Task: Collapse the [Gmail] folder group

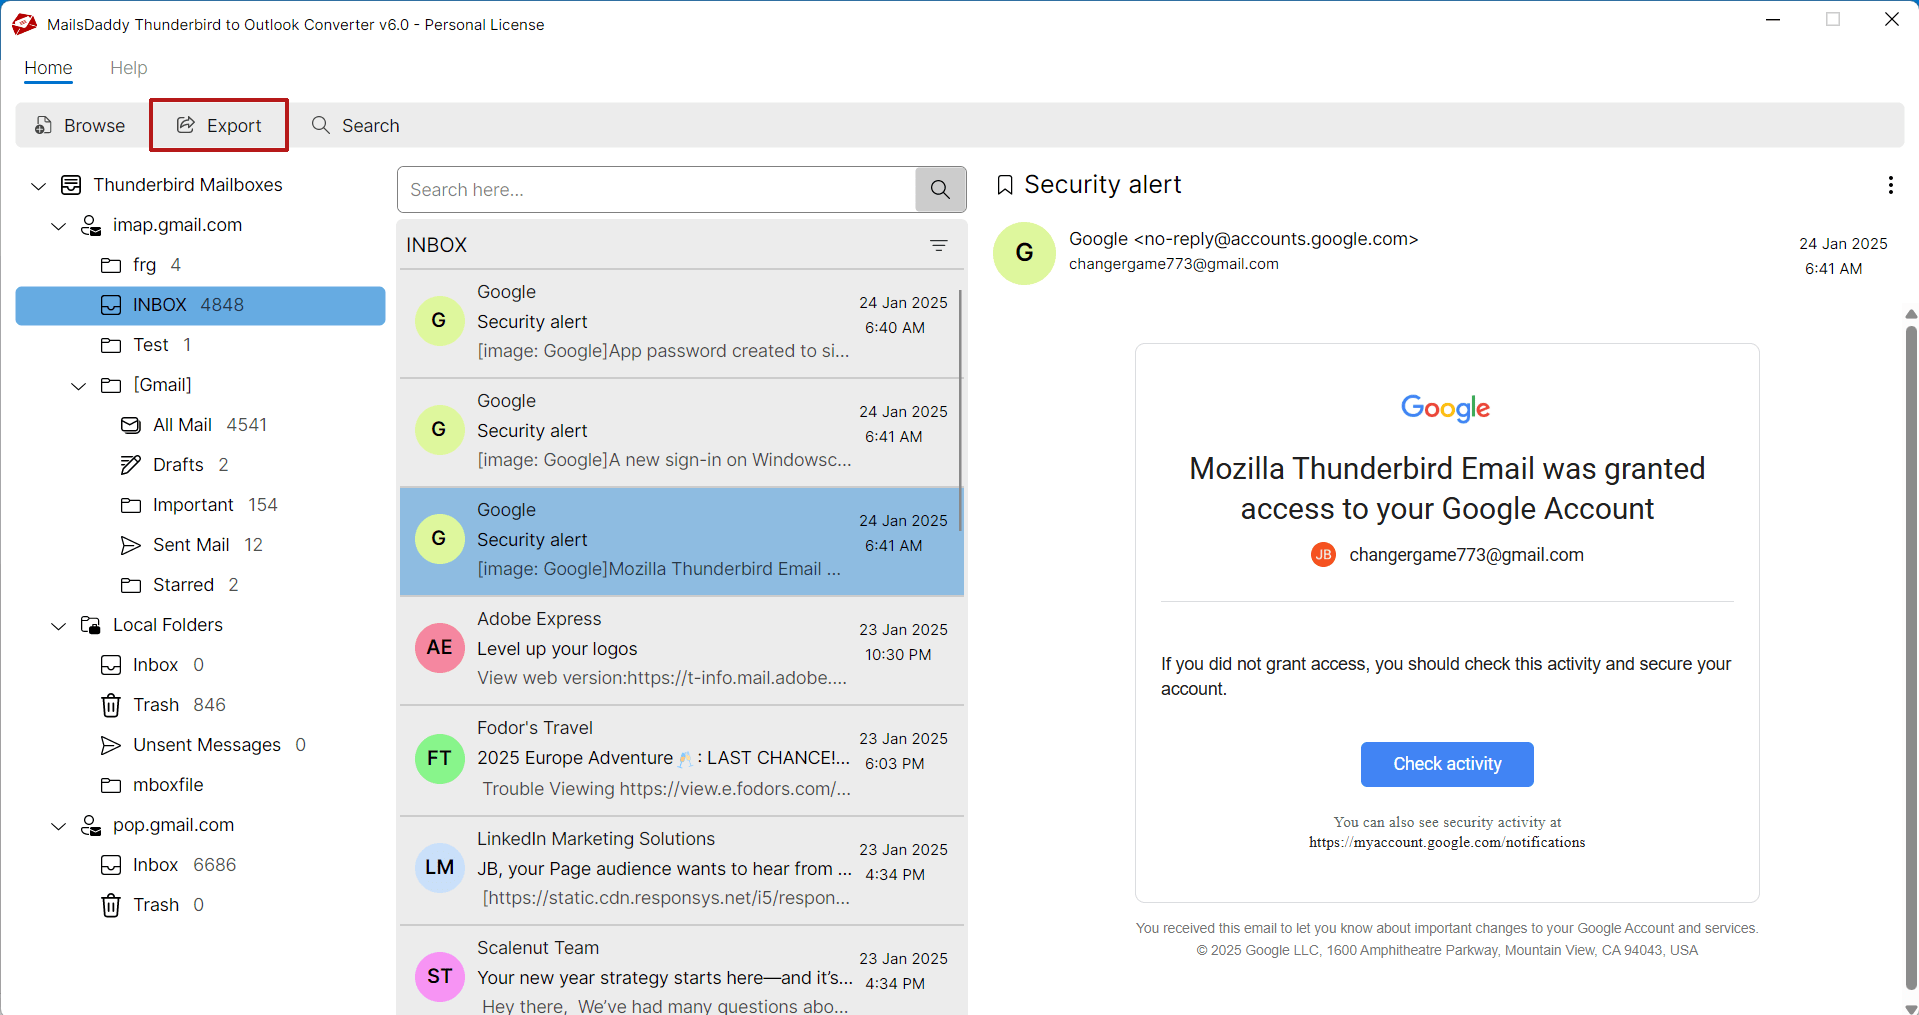Action: coord(79,386)
